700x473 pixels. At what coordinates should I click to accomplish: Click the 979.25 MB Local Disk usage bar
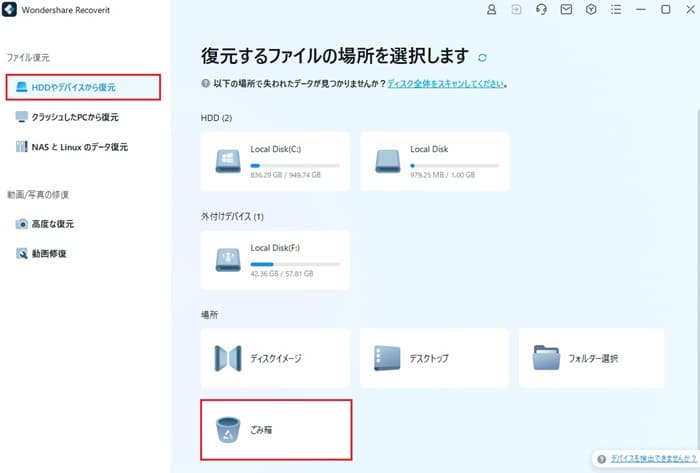coord(454,166)
